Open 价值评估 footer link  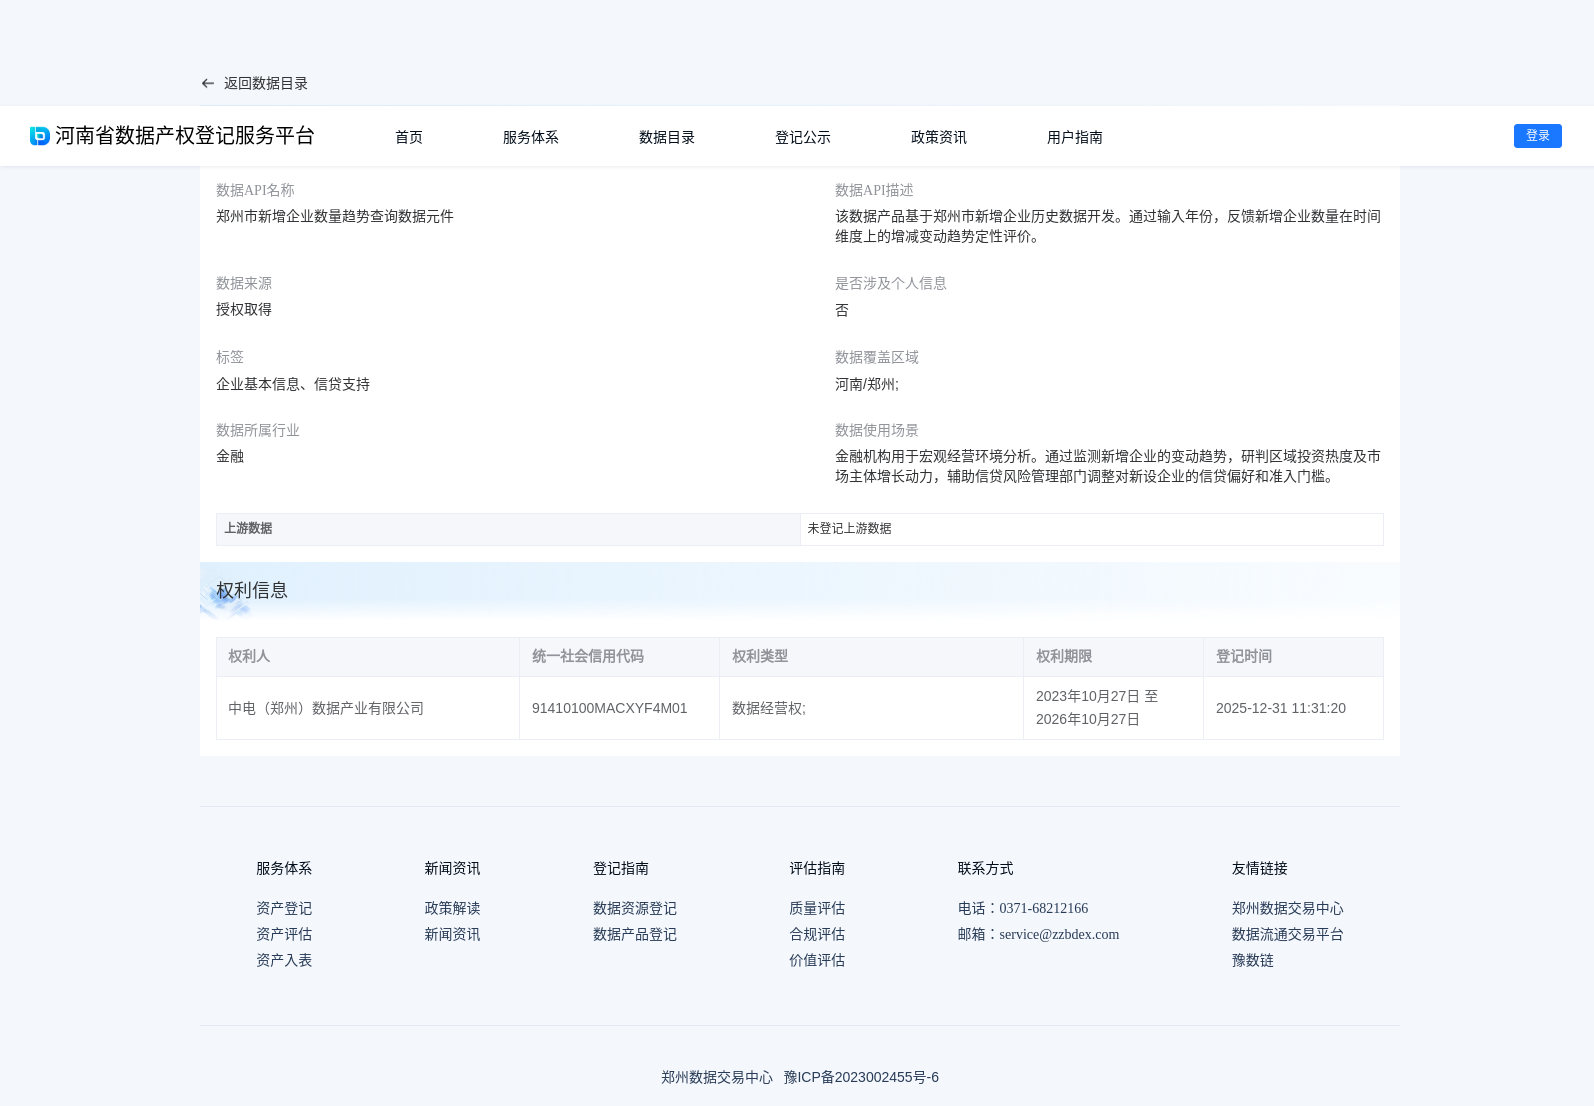[x=817, y=960]
